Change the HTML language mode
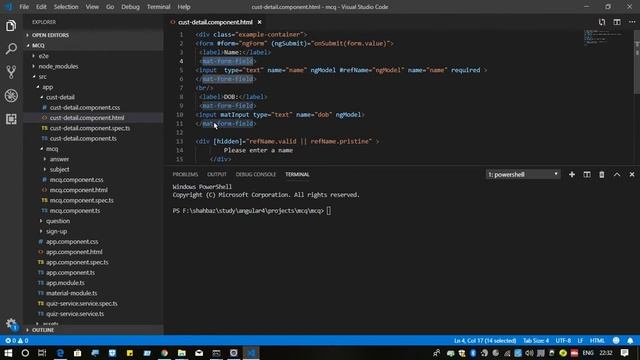640x360 pixels. tap(597, 340)
